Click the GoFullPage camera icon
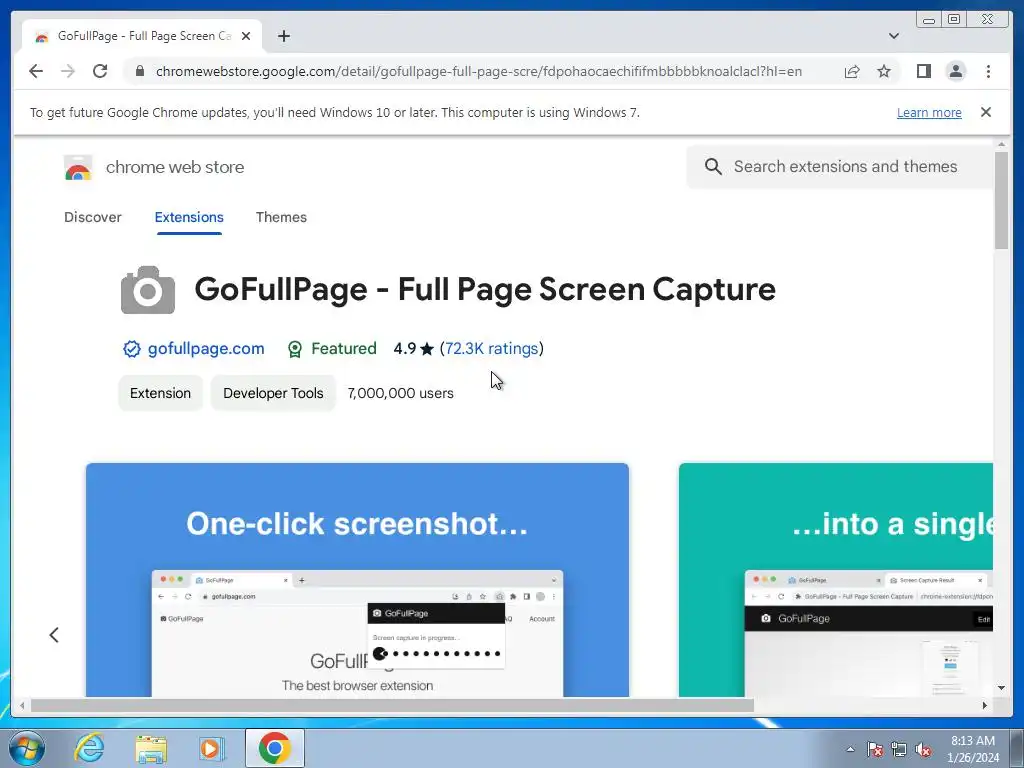Screen dimensions: 1024x768 [x=148, y=290]
